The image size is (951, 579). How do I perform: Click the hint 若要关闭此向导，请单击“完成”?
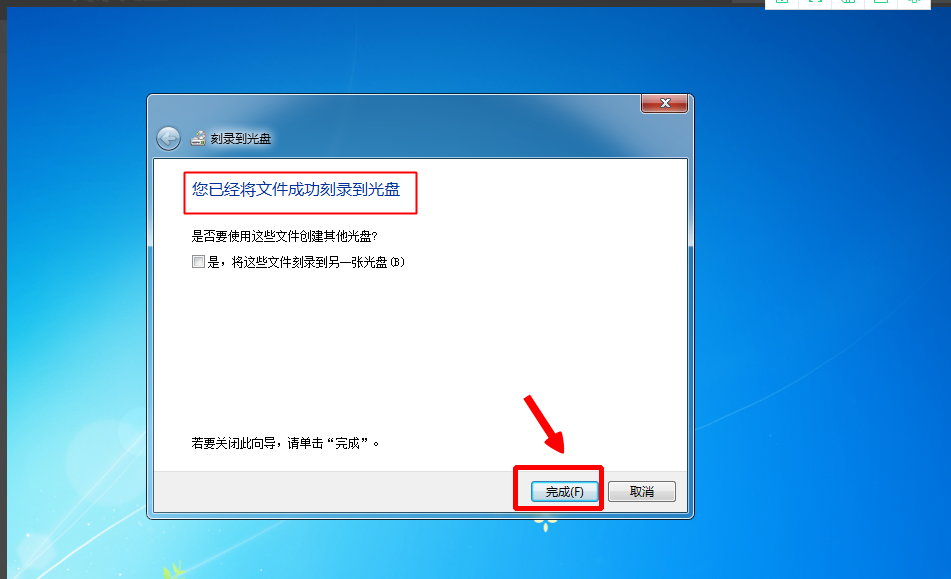[286, 443]
